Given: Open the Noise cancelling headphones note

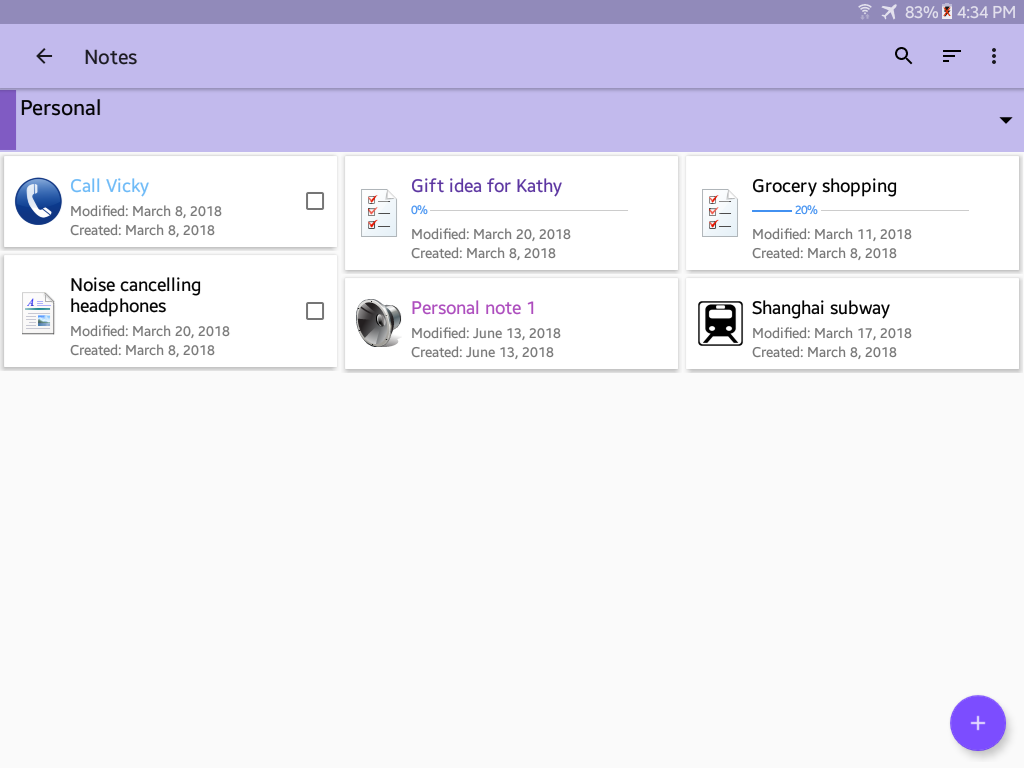Looking at the screenshot, I should [x=170, y=312].
